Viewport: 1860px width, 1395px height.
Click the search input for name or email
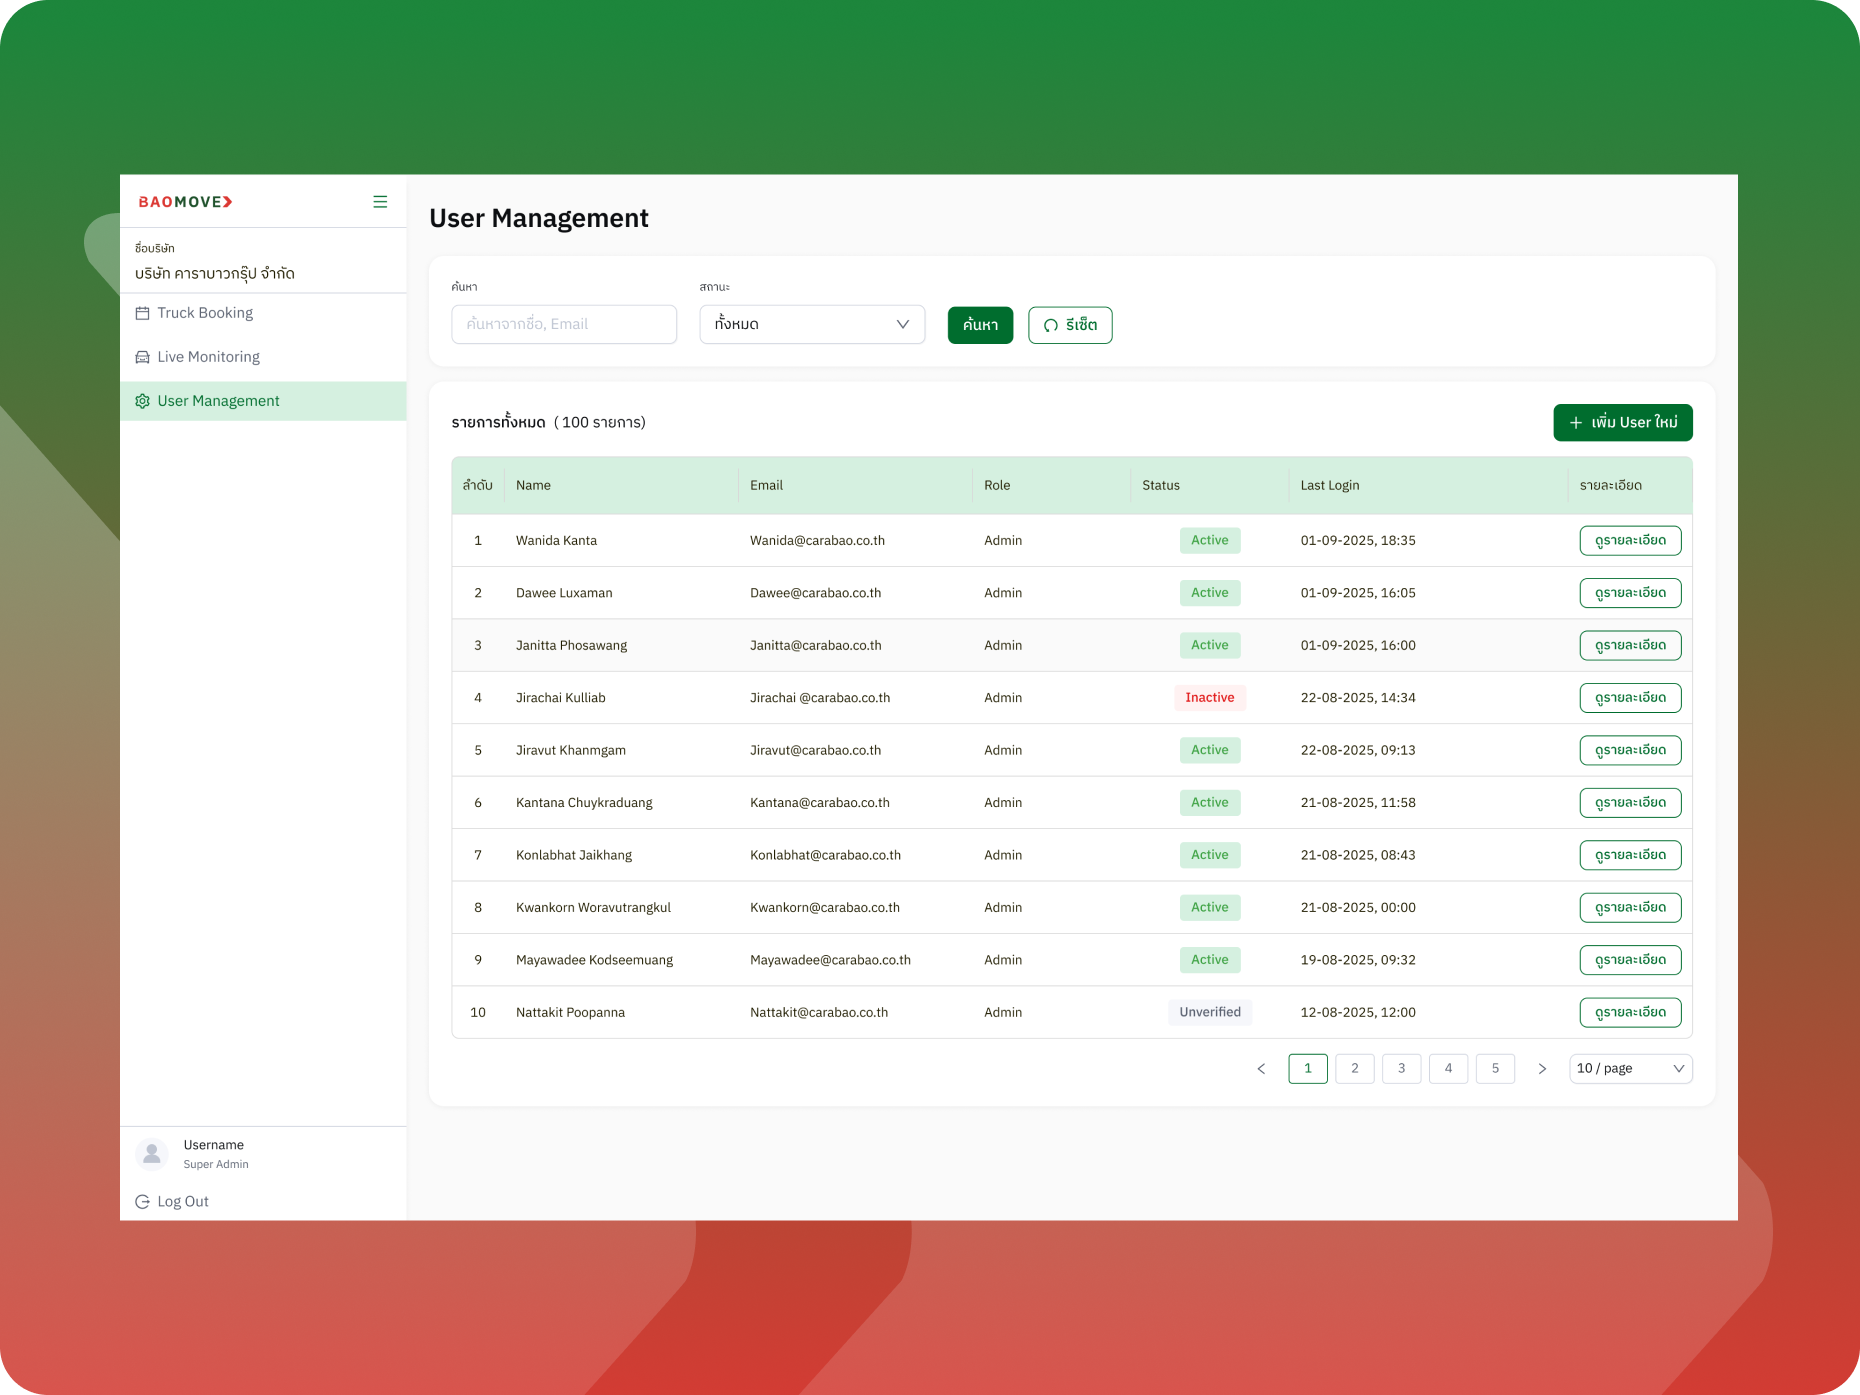(x=563, y=324)
